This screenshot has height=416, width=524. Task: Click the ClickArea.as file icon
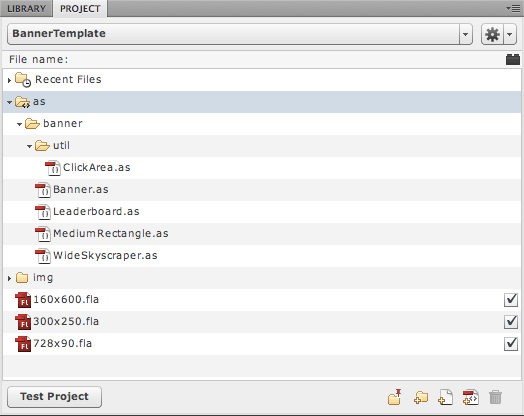point(53,168)
